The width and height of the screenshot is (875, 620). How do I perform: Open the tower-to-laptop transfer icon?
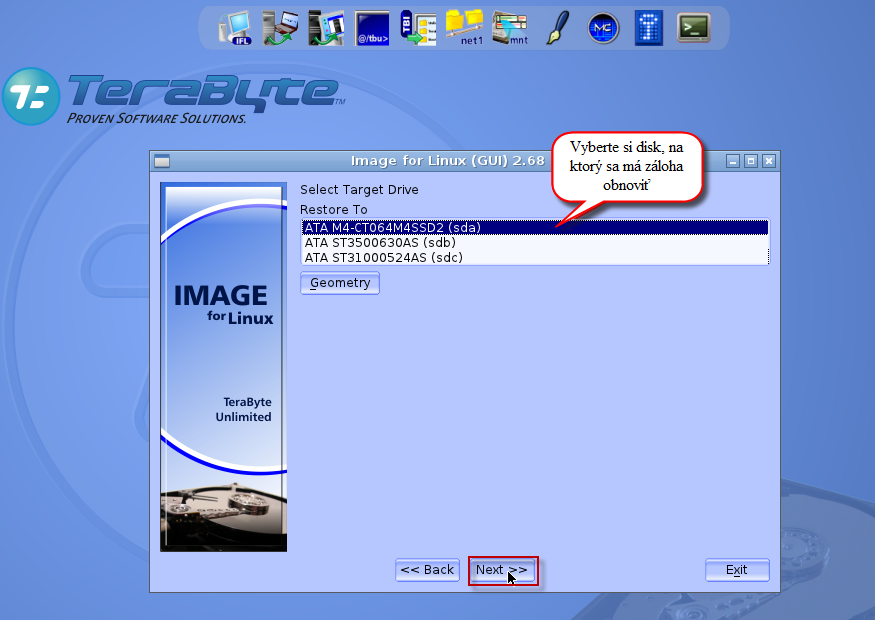click(x=280, y=28)
